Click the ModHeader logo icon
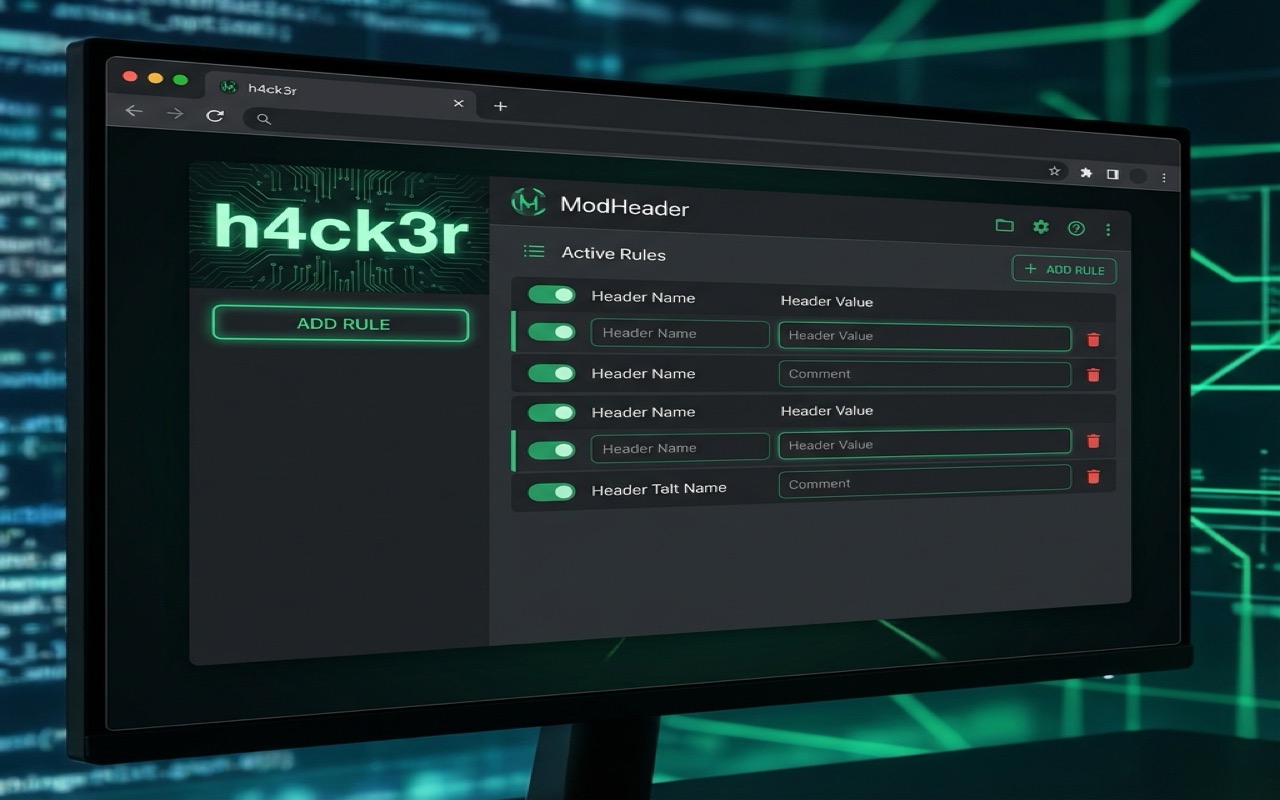 point(528,202)
